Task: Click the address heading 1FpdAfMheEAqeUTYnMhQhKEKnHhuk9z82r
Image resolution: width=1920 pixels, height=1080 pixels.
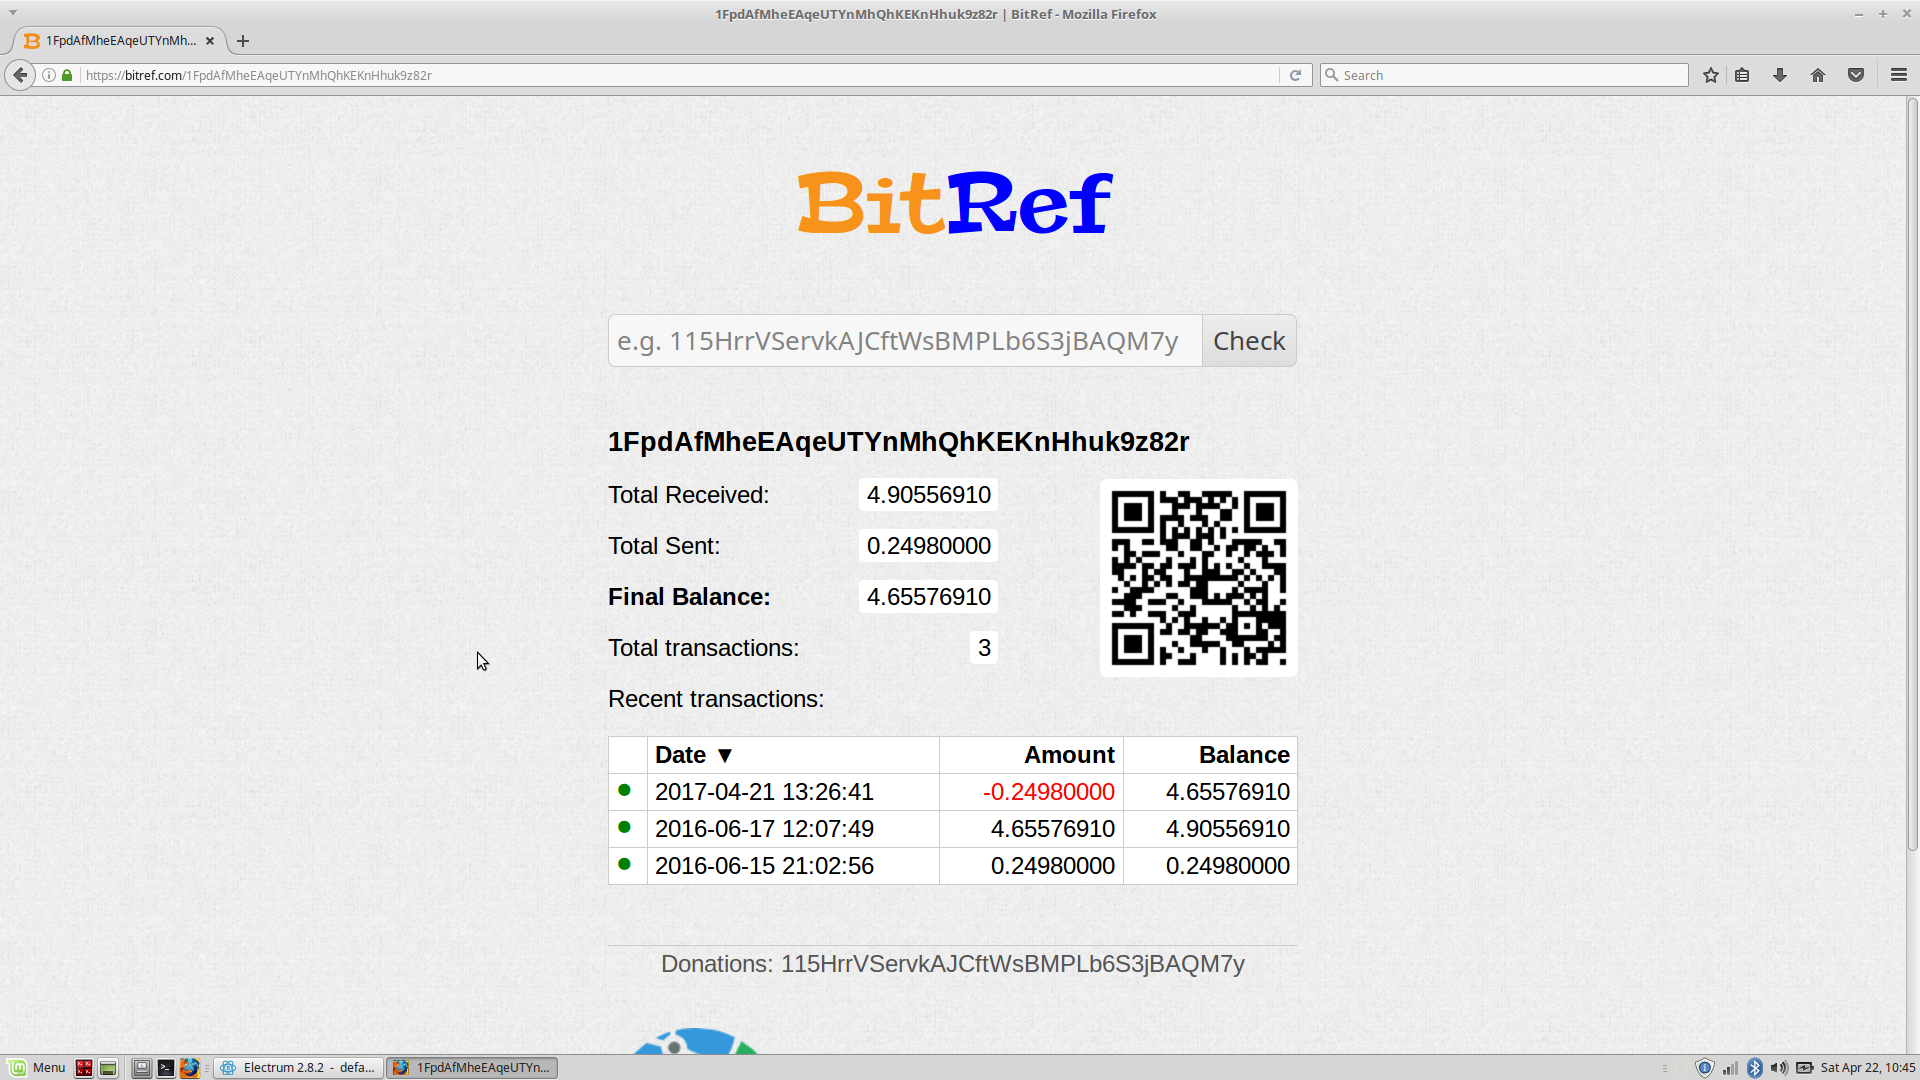Action: point(898,442)
